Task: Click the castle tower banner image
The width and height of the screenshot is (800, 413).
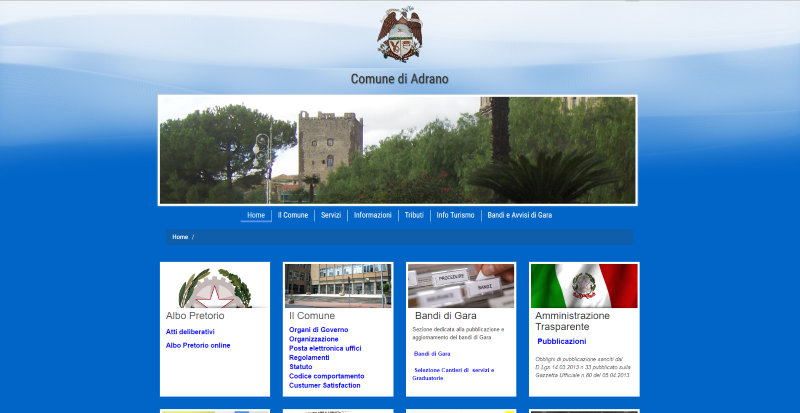Action: pos(398,150)
